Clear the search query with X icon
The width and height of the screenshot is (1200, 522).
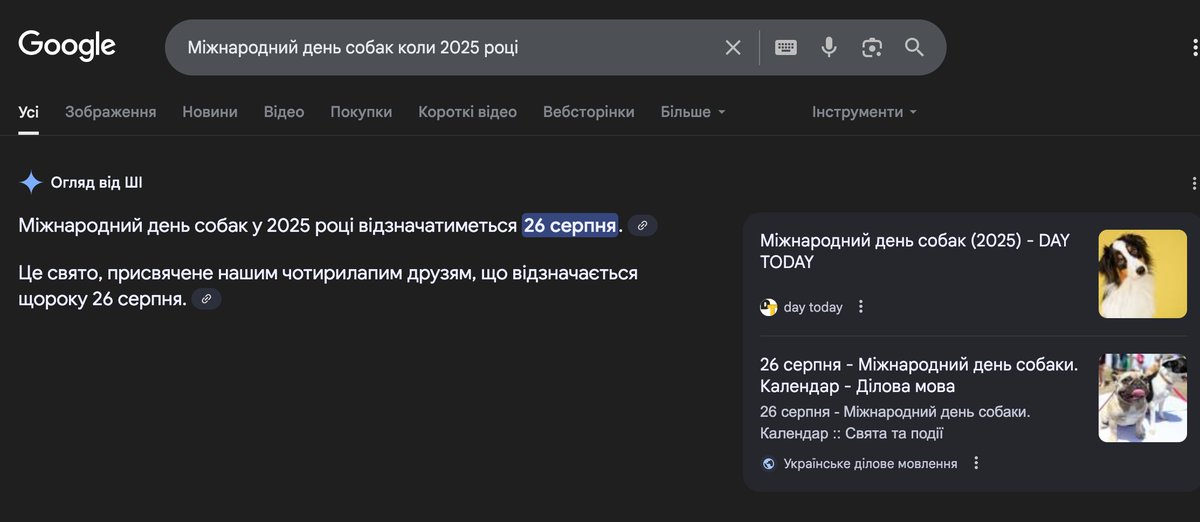733,47
